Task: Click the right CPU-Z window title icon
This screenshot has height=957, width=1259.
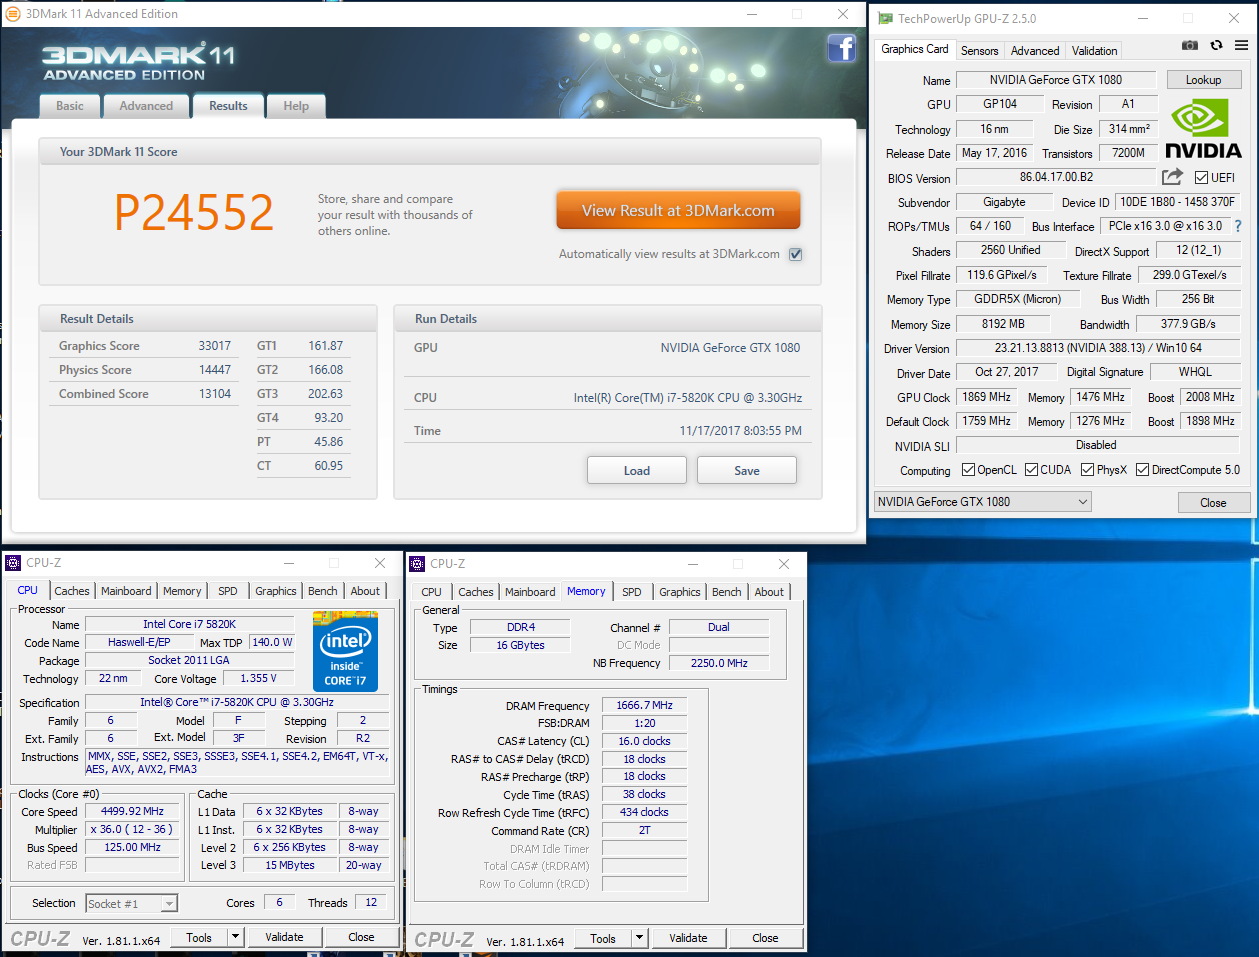Action: coord(418,564)
